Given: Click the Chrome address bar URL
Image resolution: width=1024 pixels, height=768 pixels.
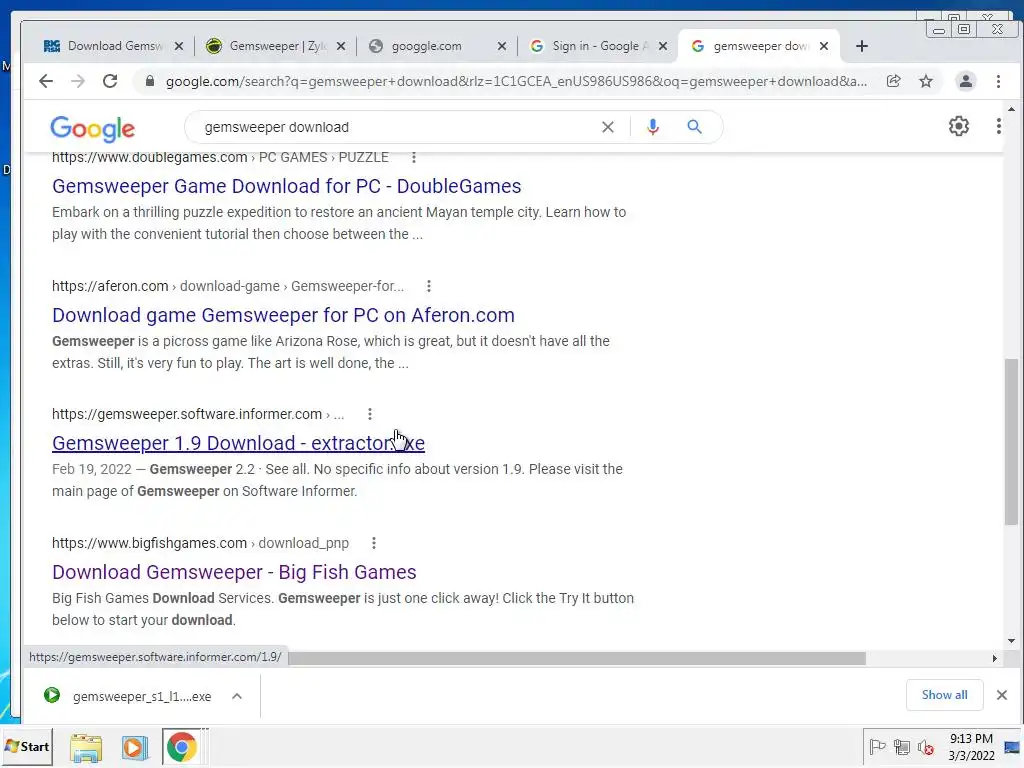Looking at the screenshot, I should pos(516,82).
